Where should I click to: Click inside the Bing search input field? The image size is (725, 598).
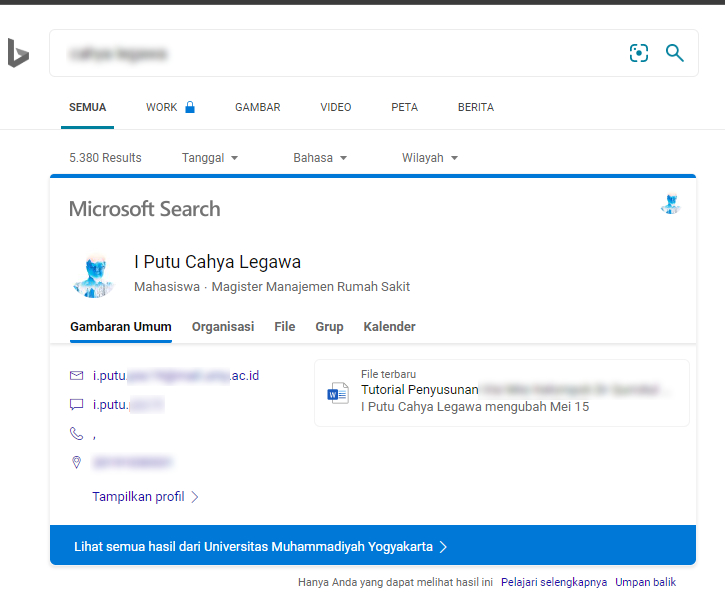point(330,53)
